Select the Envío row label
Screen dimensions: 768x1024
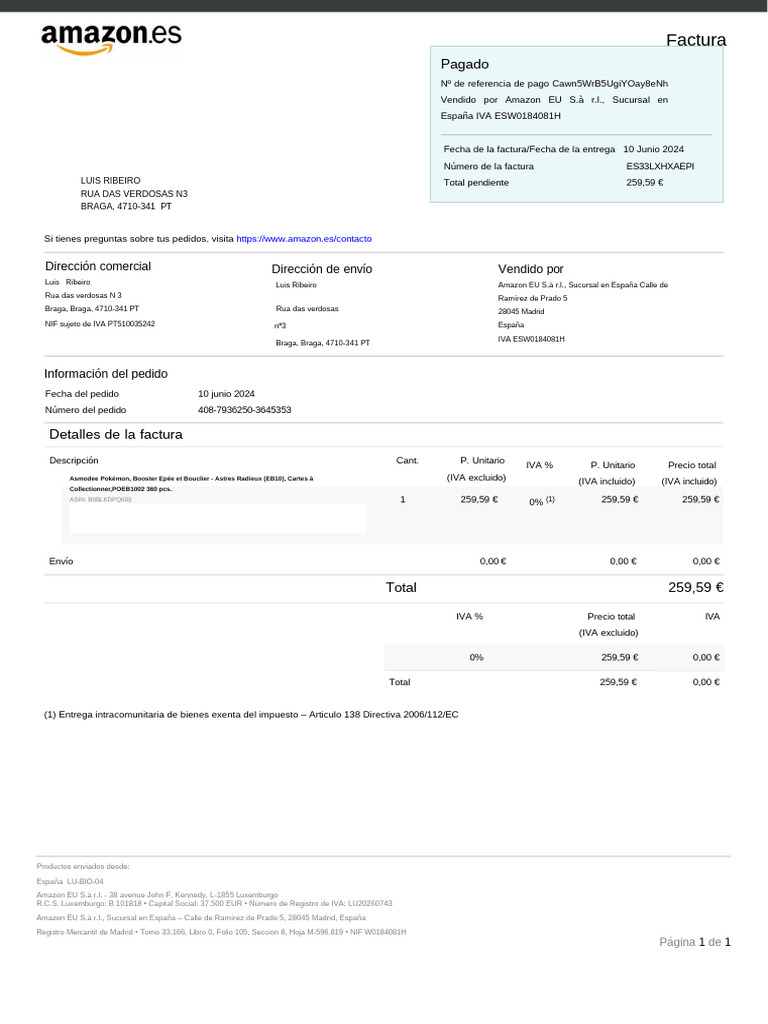61,561
